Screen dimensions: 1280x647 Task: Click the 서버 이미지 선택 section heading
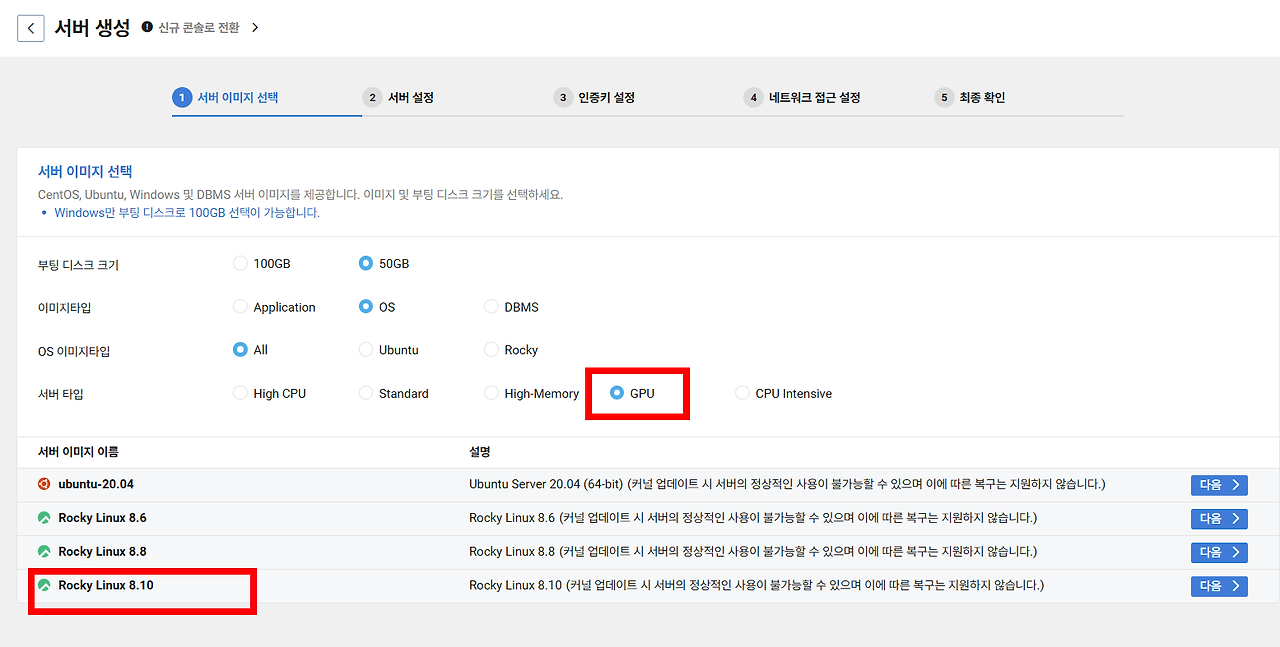pyautogui.click(x=85, y=172)
